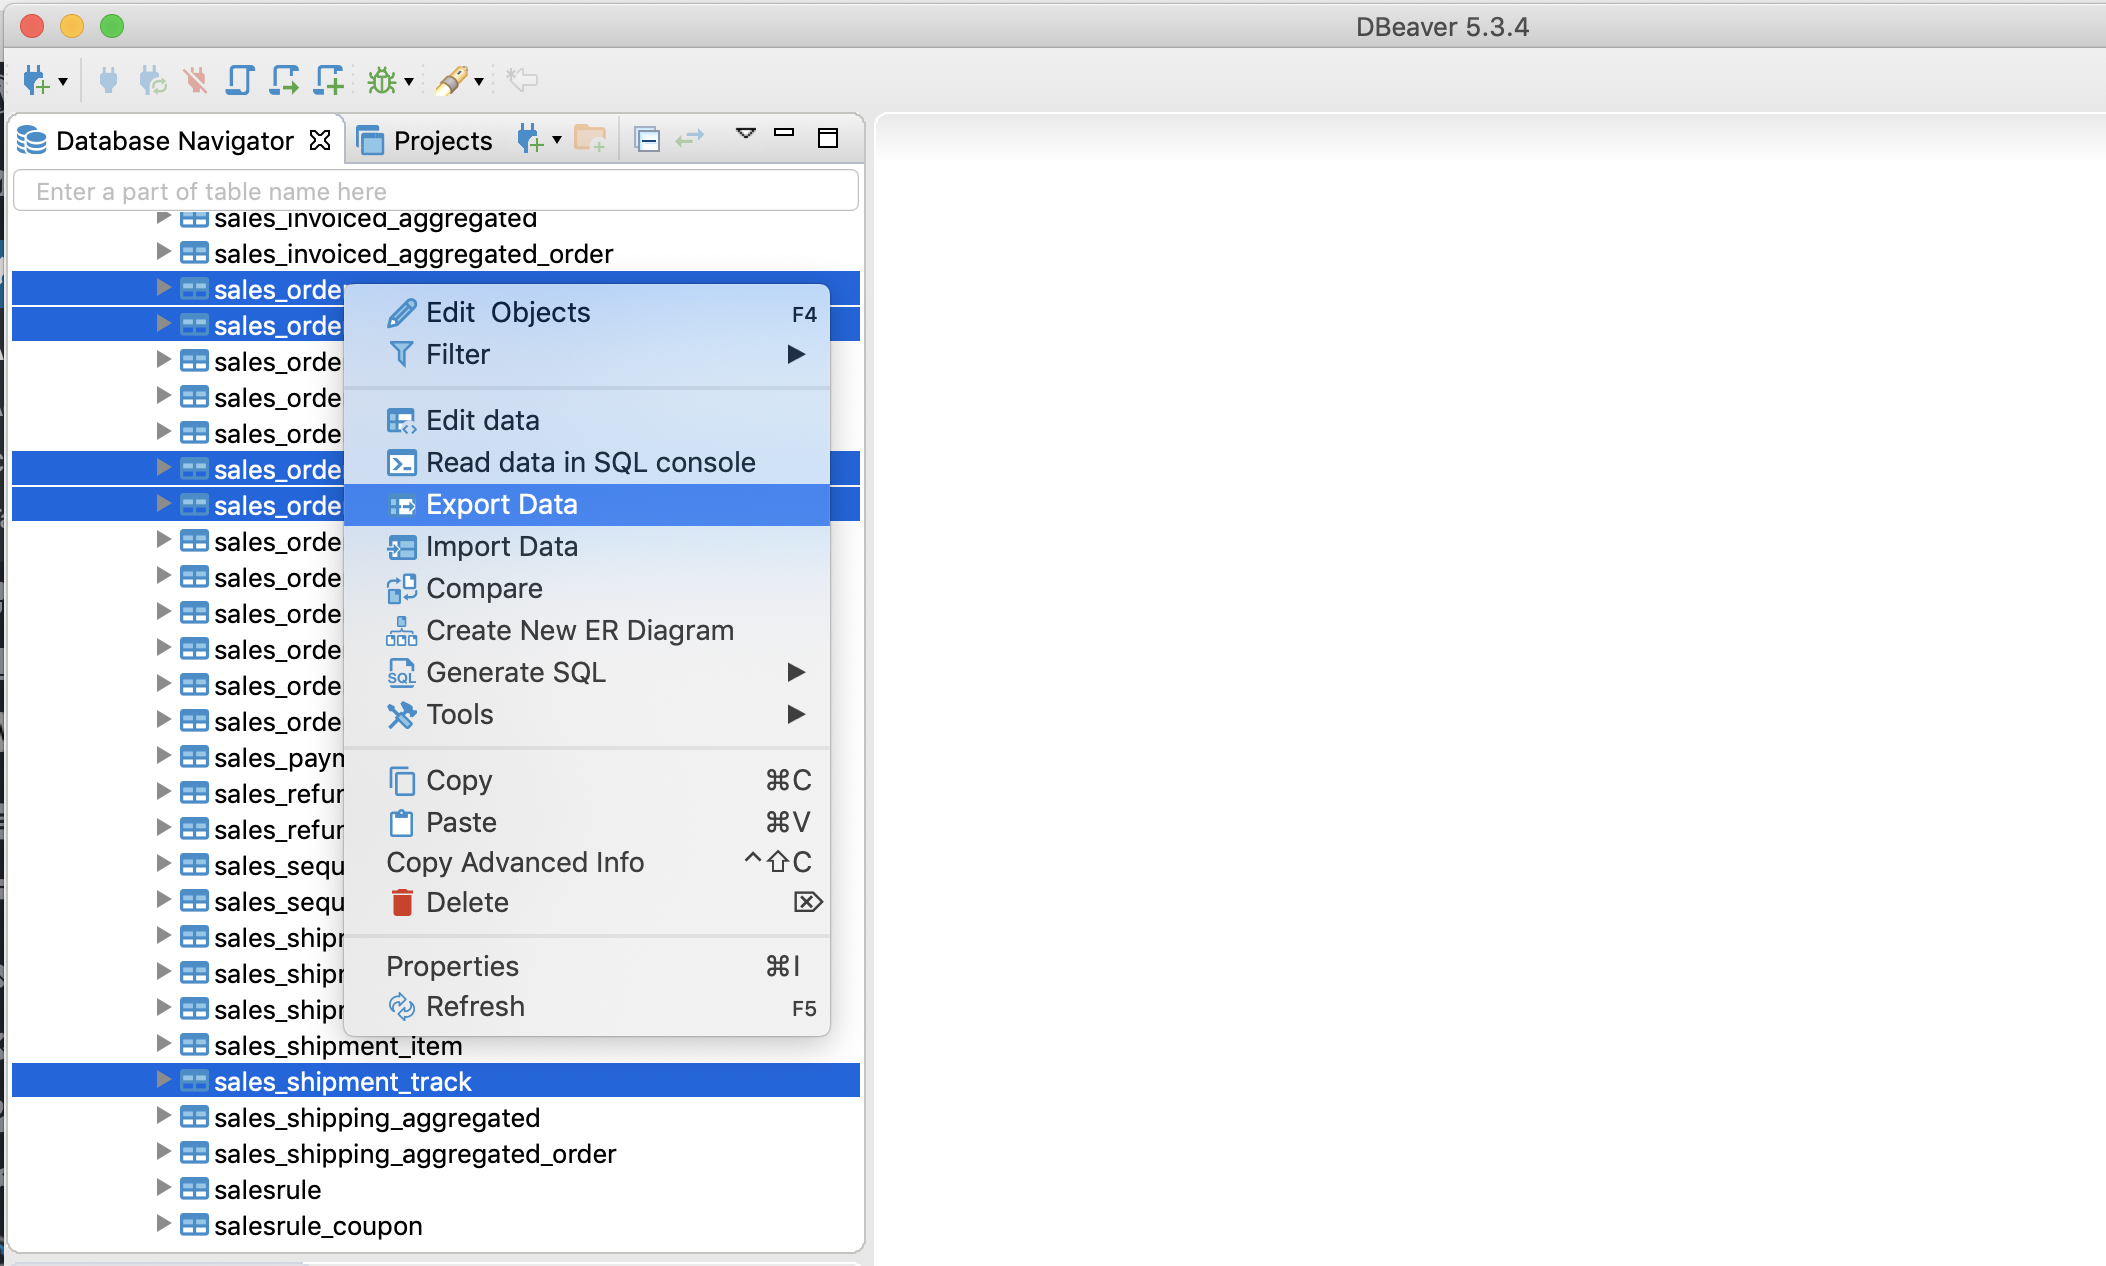The width and height of the screenshot is (2106, 1266).
Task: Click the New Connection plug icon in main toolbar
Action: click(x=35, y=80)
